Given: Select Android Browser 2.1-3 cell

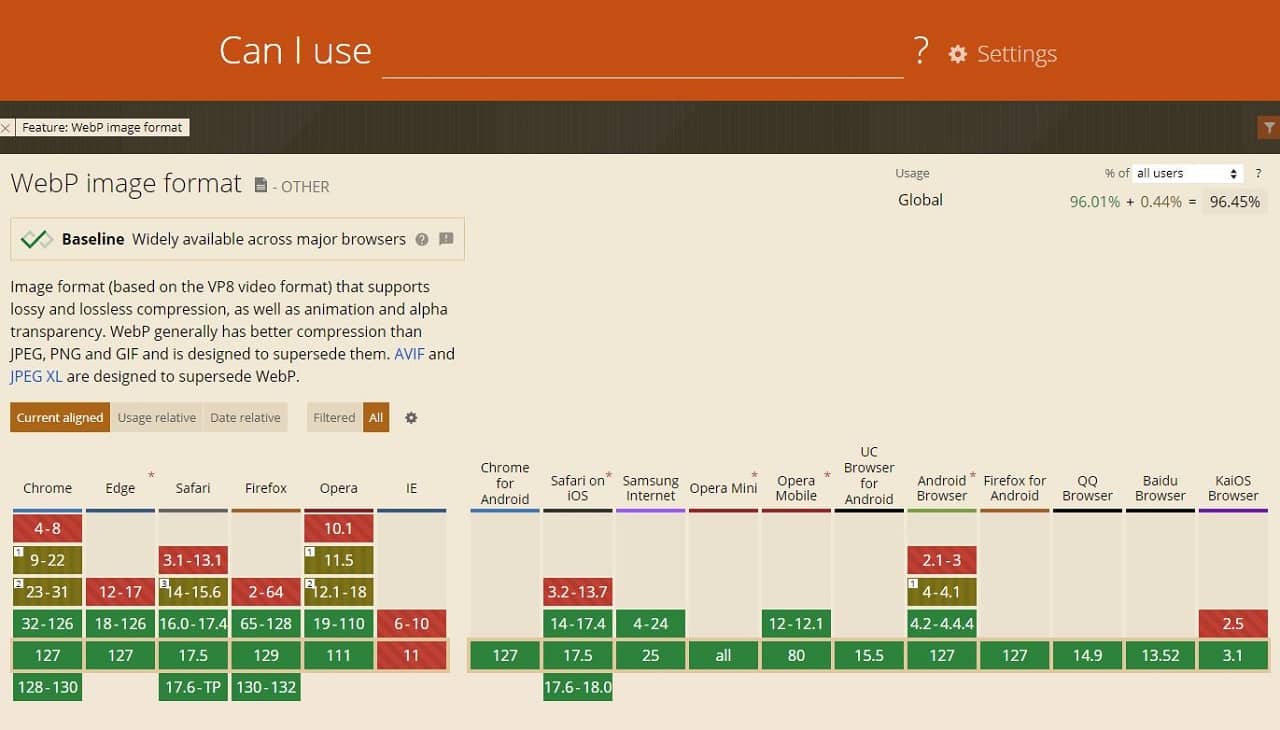Looking at the screenshot, I should point(942,560).
